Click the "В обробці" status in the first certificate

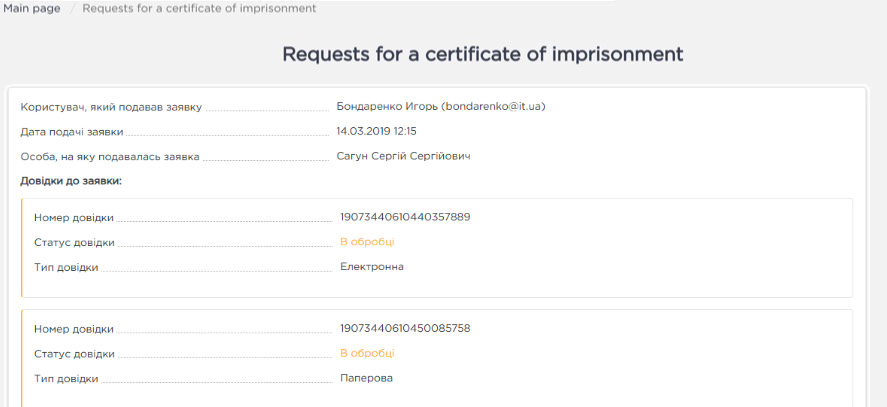click(x=367, y=241)
